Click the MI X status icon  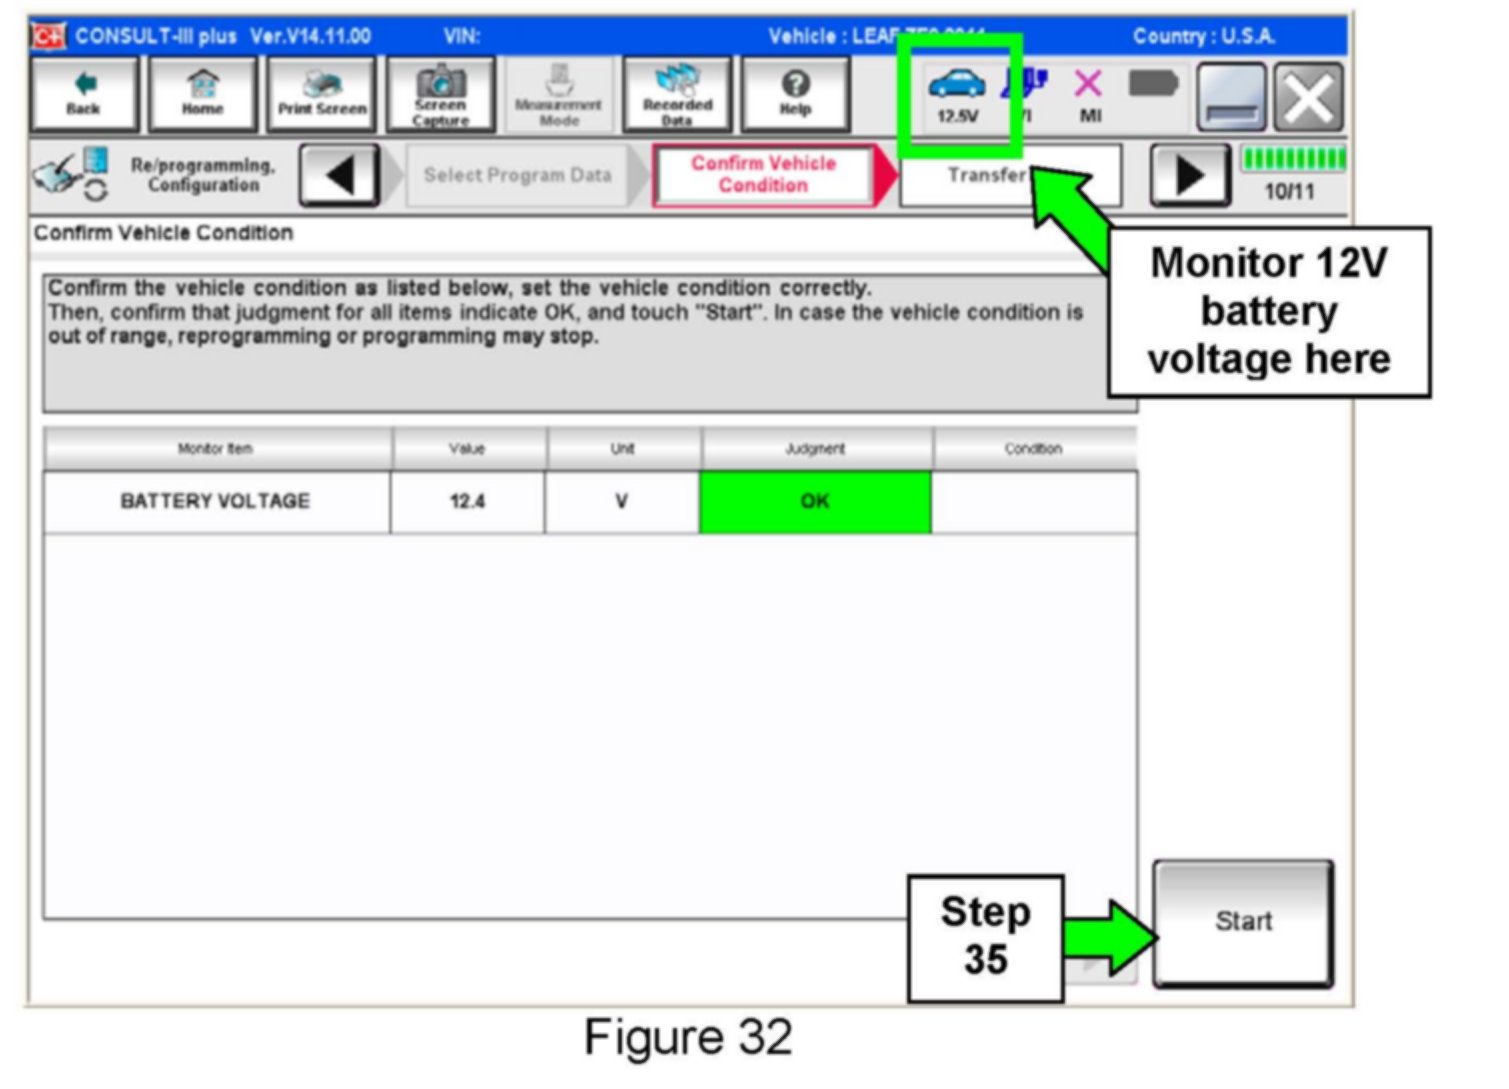coord(1089,94)
